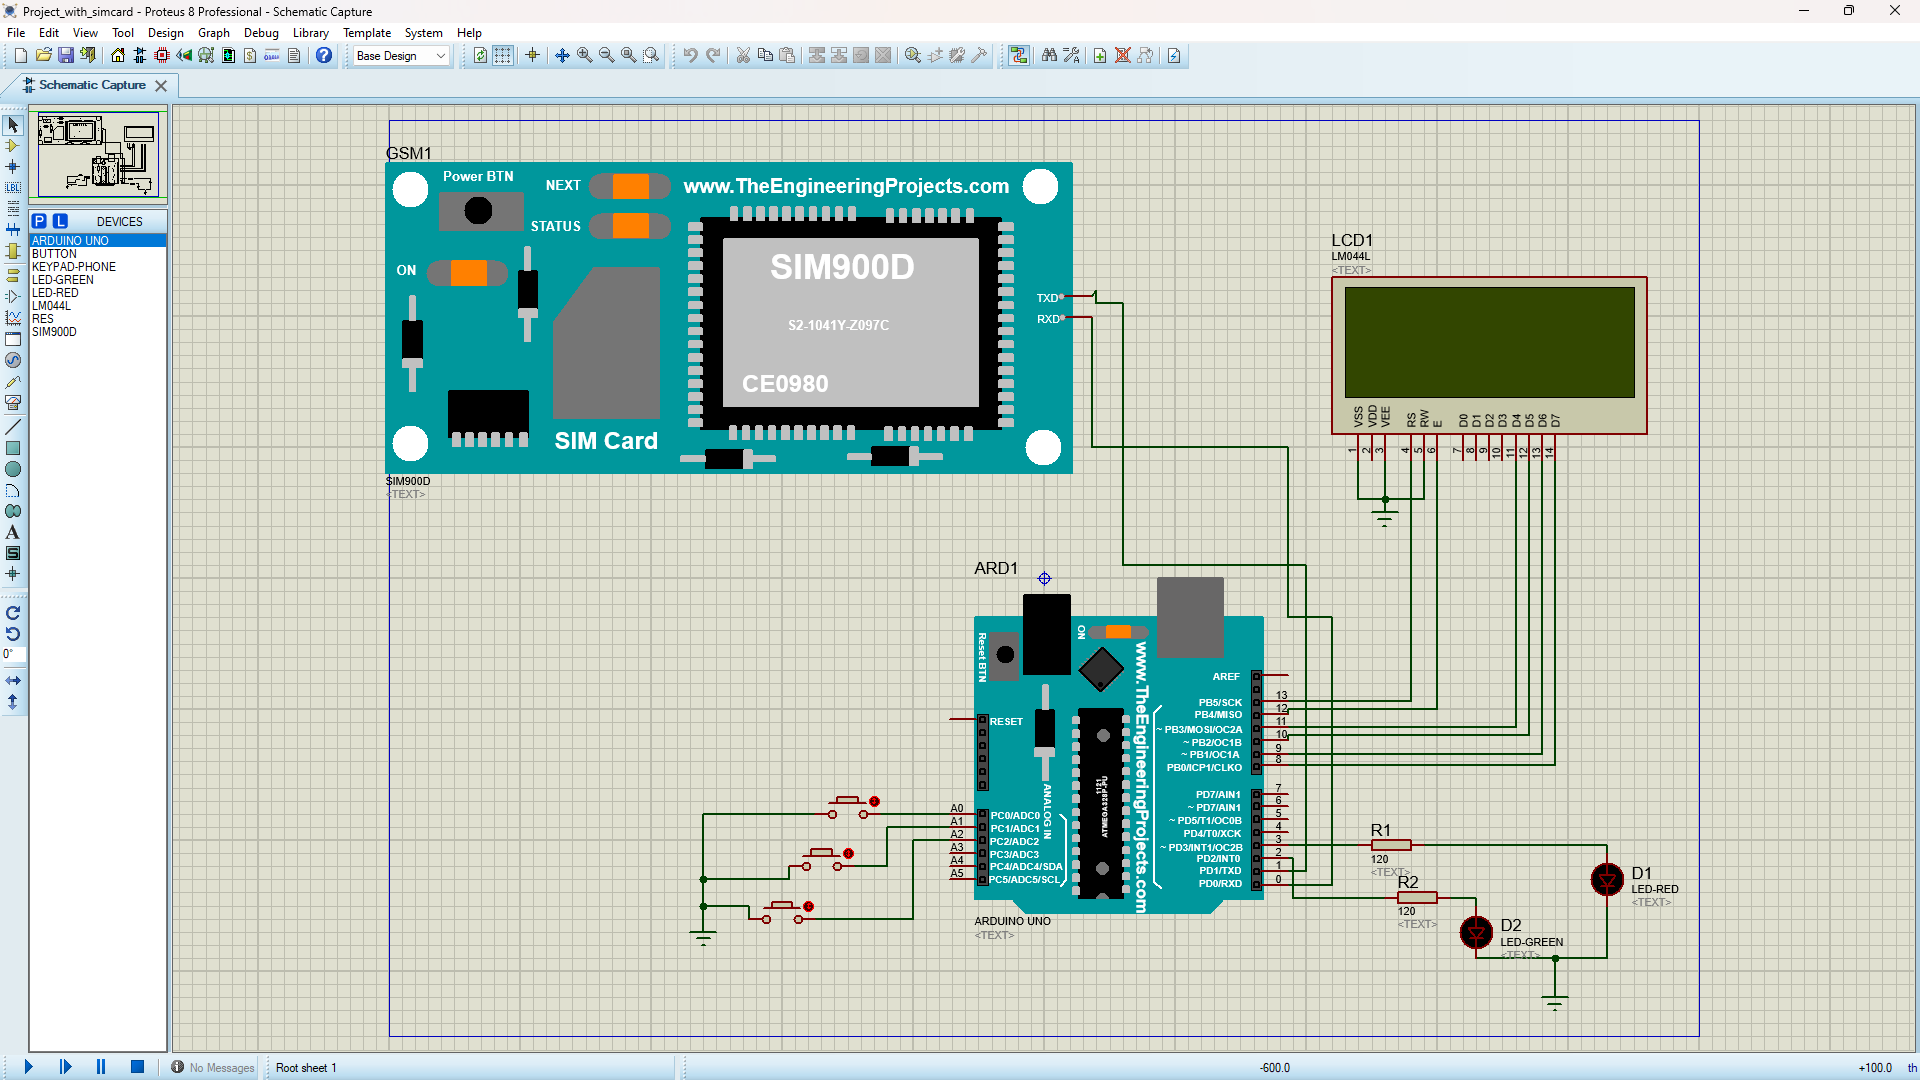Click the Stop simulation button
This screenshot has height=1080, width=1920.
coord(137,1067)
